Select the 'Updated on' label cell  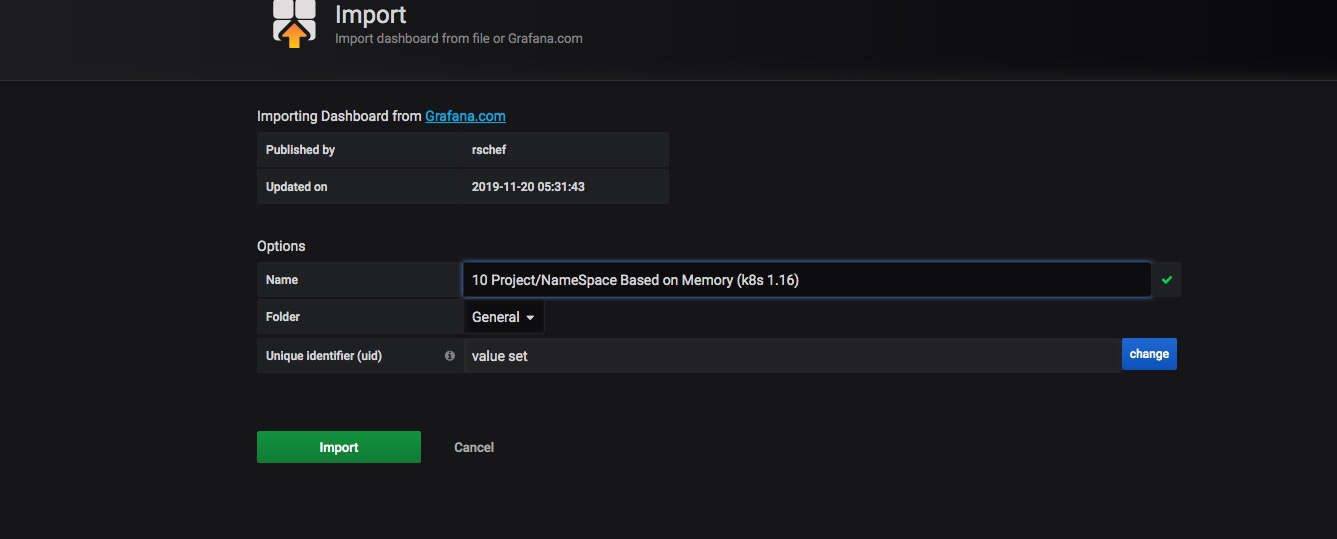pos(297,187)
